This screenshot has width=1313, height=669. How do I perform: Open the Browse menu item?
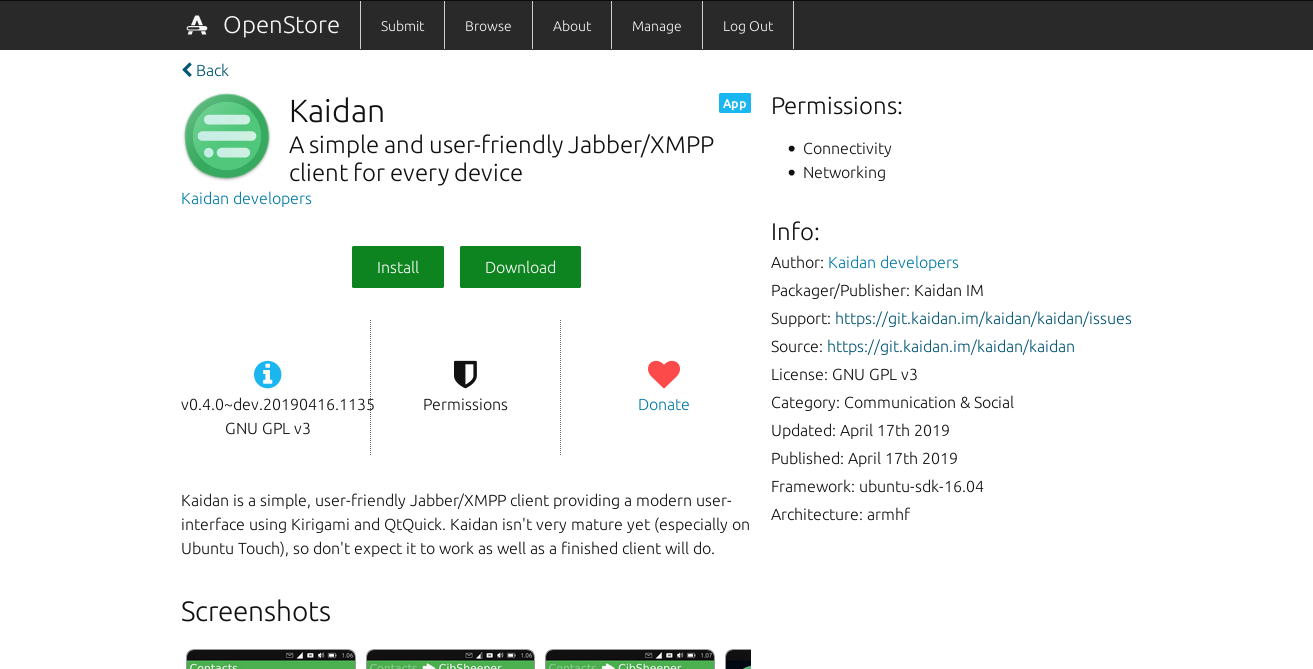(x=488, y=26)
